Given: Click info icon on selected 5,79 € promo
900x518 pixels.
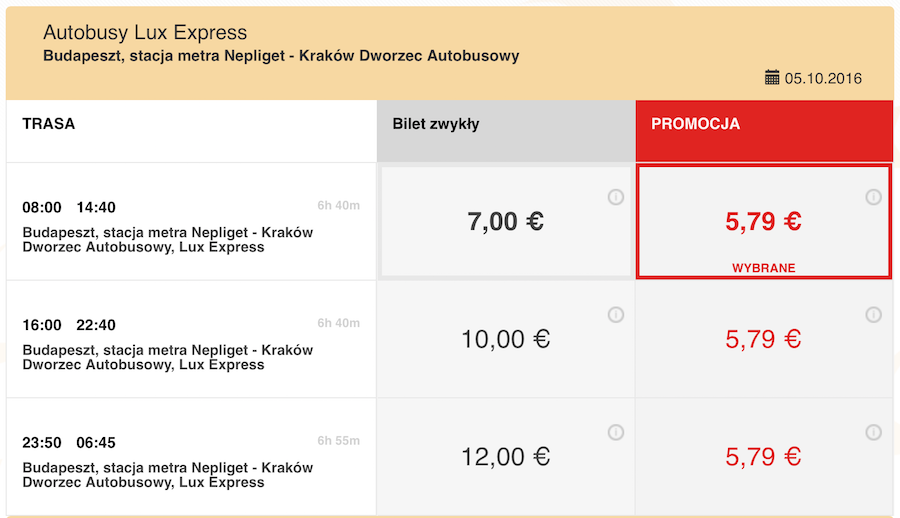Looking at the screenshot, I should click(873, 197).
